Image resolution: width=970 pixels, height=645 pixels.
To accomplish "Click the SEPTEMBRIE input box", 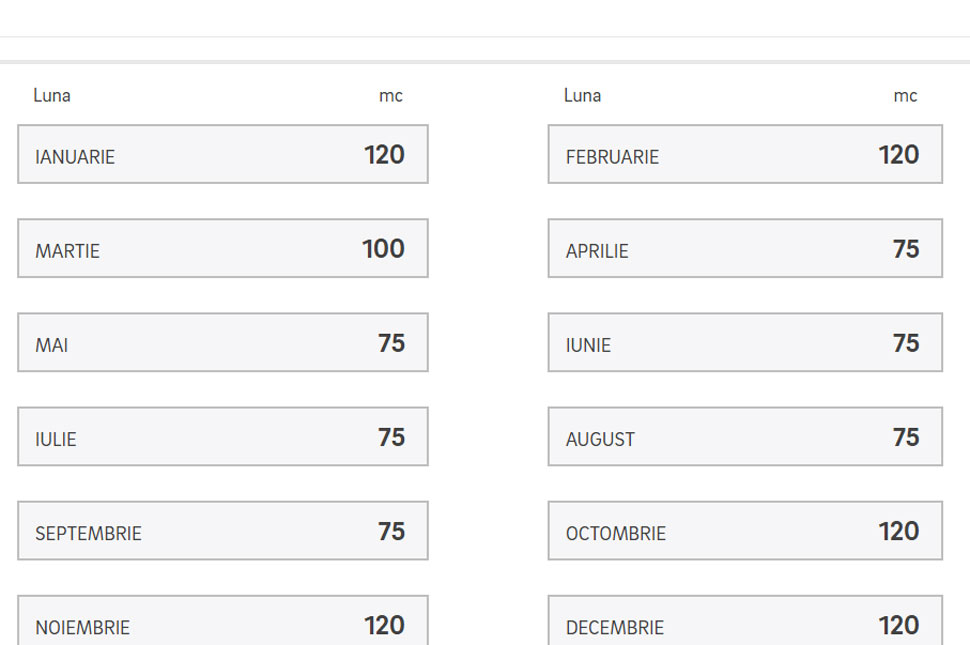I will [x=222, y=531].
